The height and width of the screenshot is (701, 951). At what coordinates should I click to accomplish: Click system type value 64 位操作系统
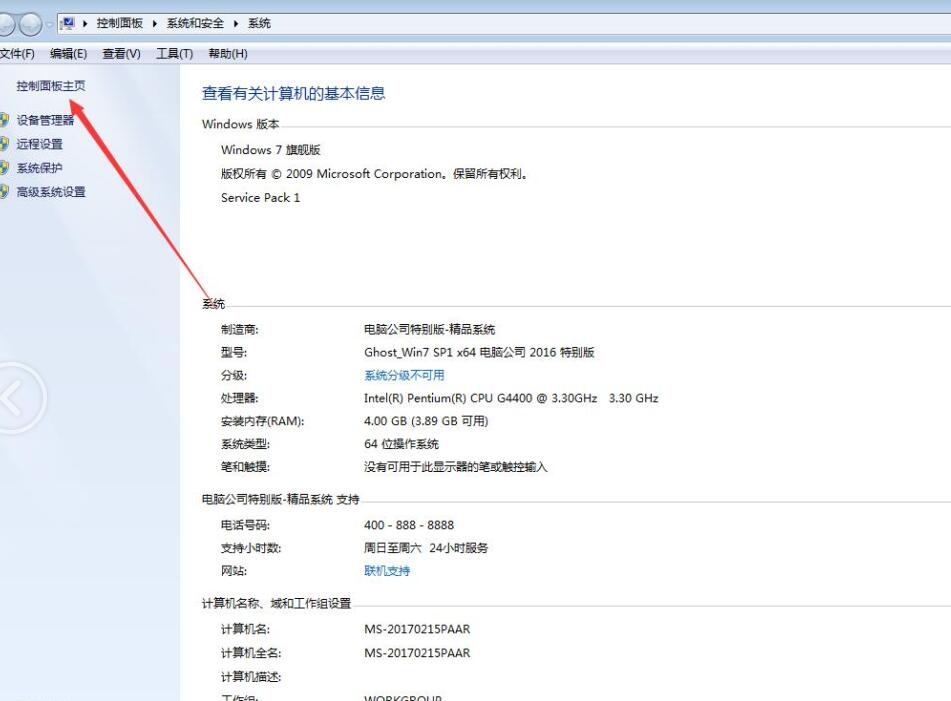(x=401, y=444)
